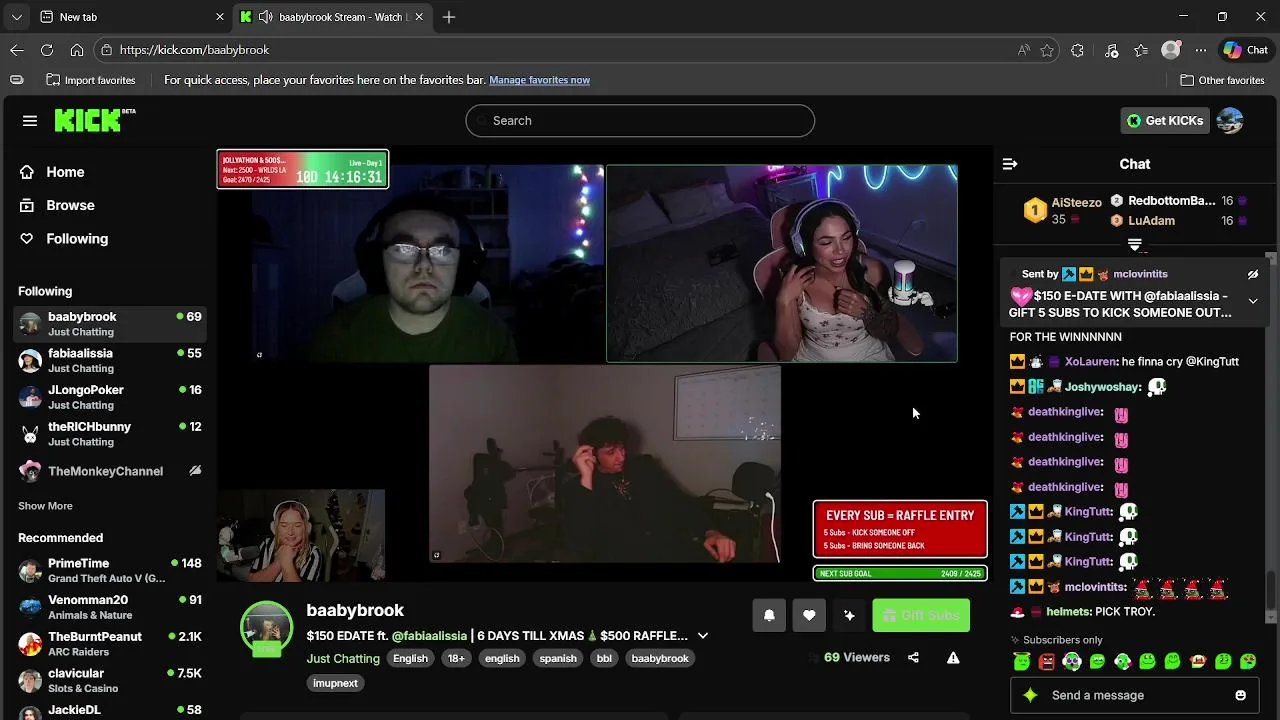1280x720 pixels.
Task: Click mclovintits username in pinned message
Action: click(1140, 274)
